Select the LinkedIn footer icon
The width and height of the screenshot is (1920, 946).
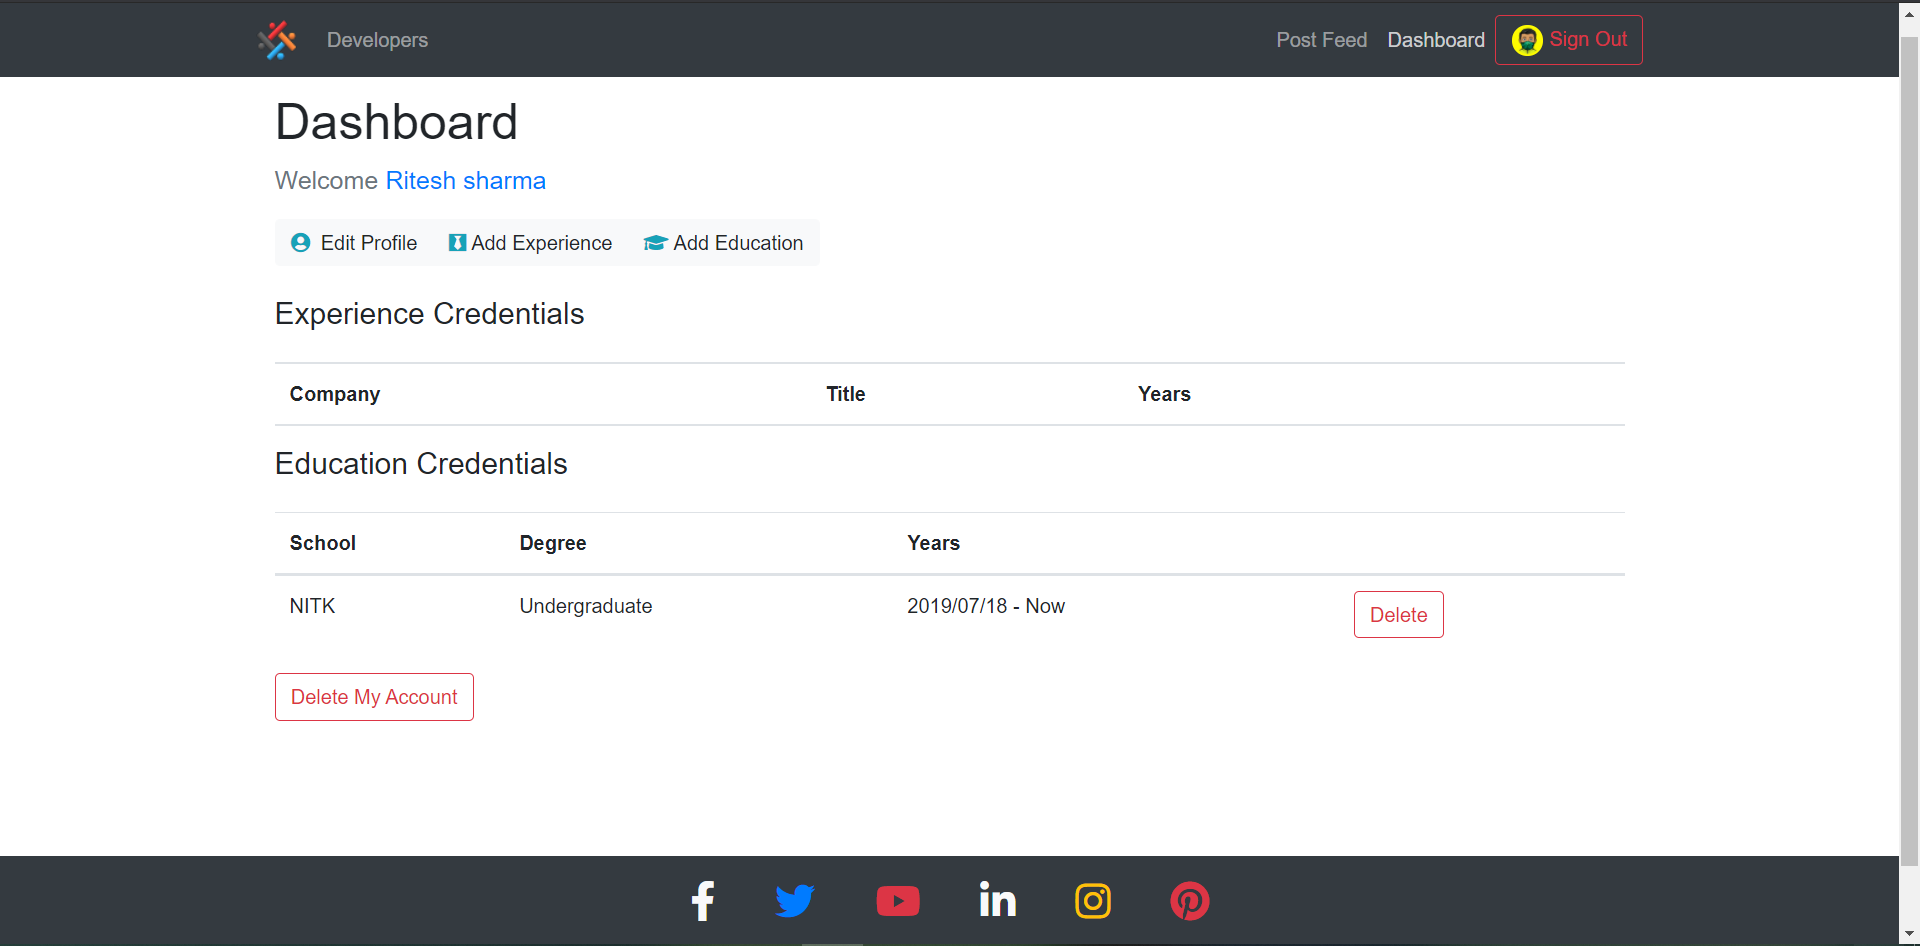[x=997, y=900]
